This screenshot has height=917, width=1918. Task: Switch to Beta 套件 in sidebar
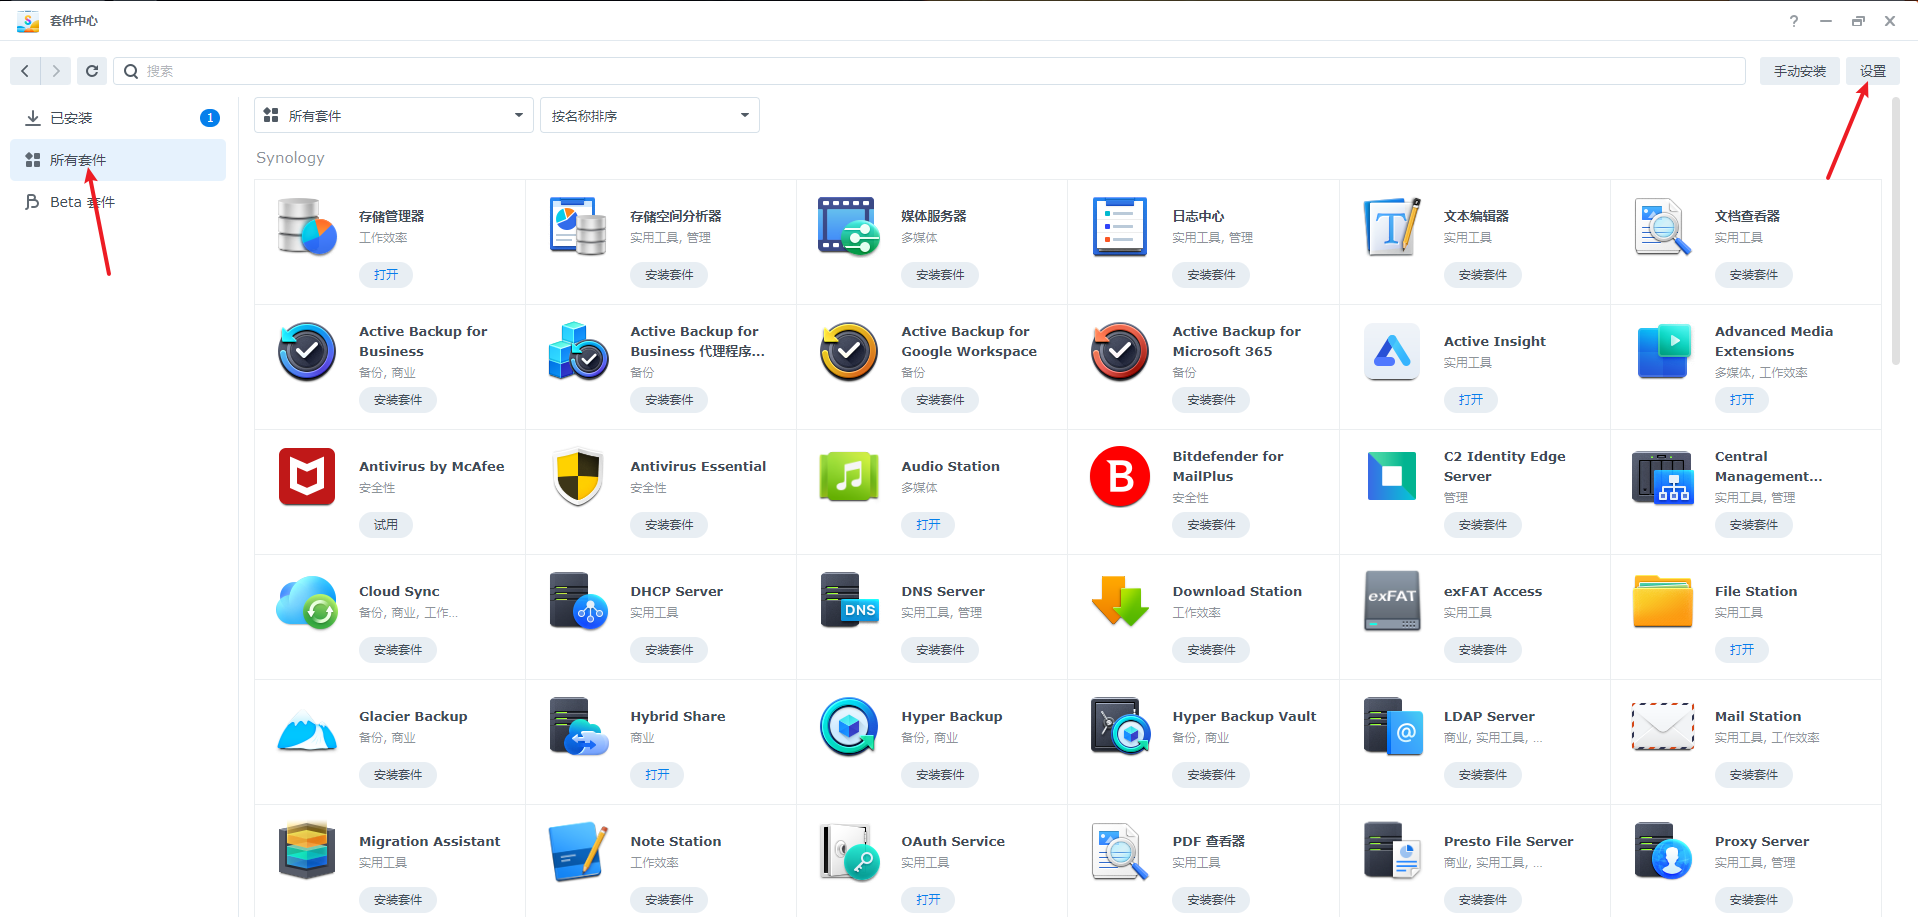118,202
